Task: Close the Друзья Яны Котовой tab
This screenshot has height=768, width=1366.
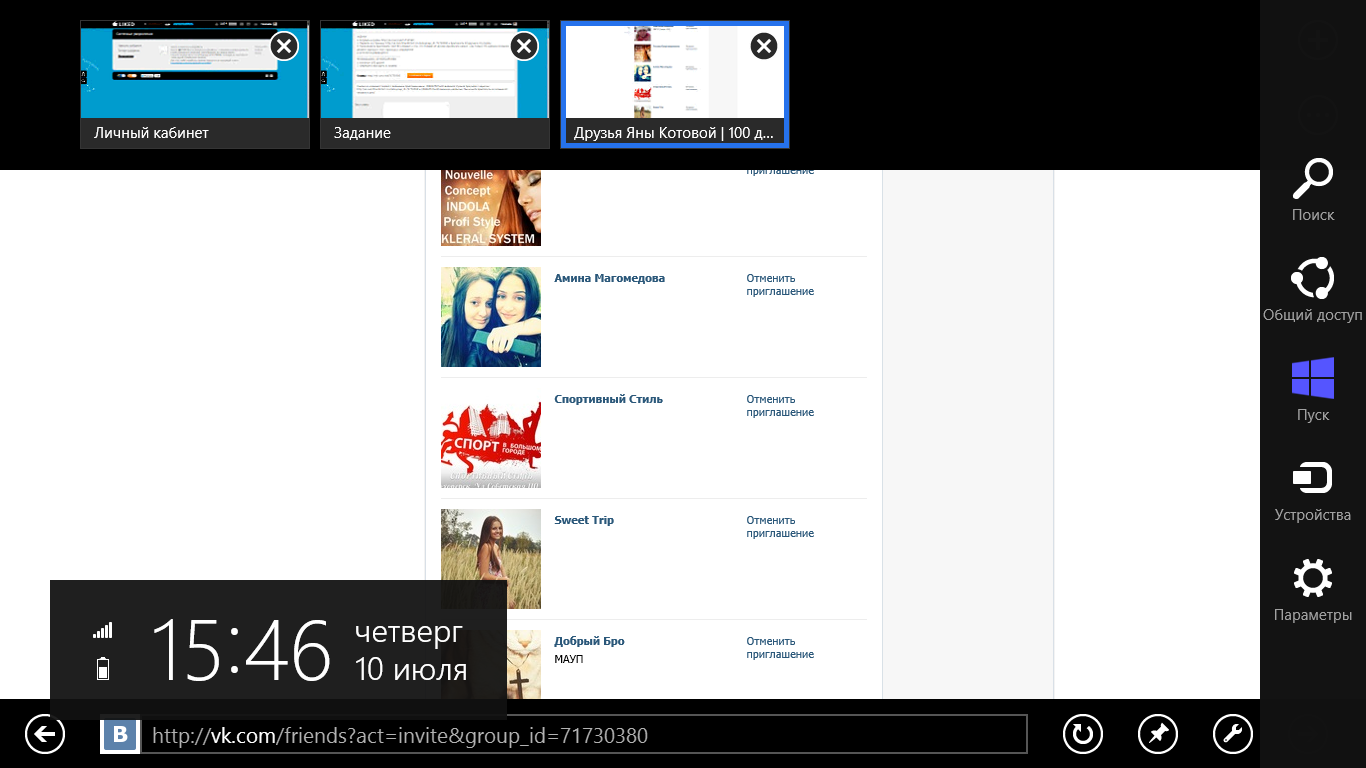Action: point(763,46)
